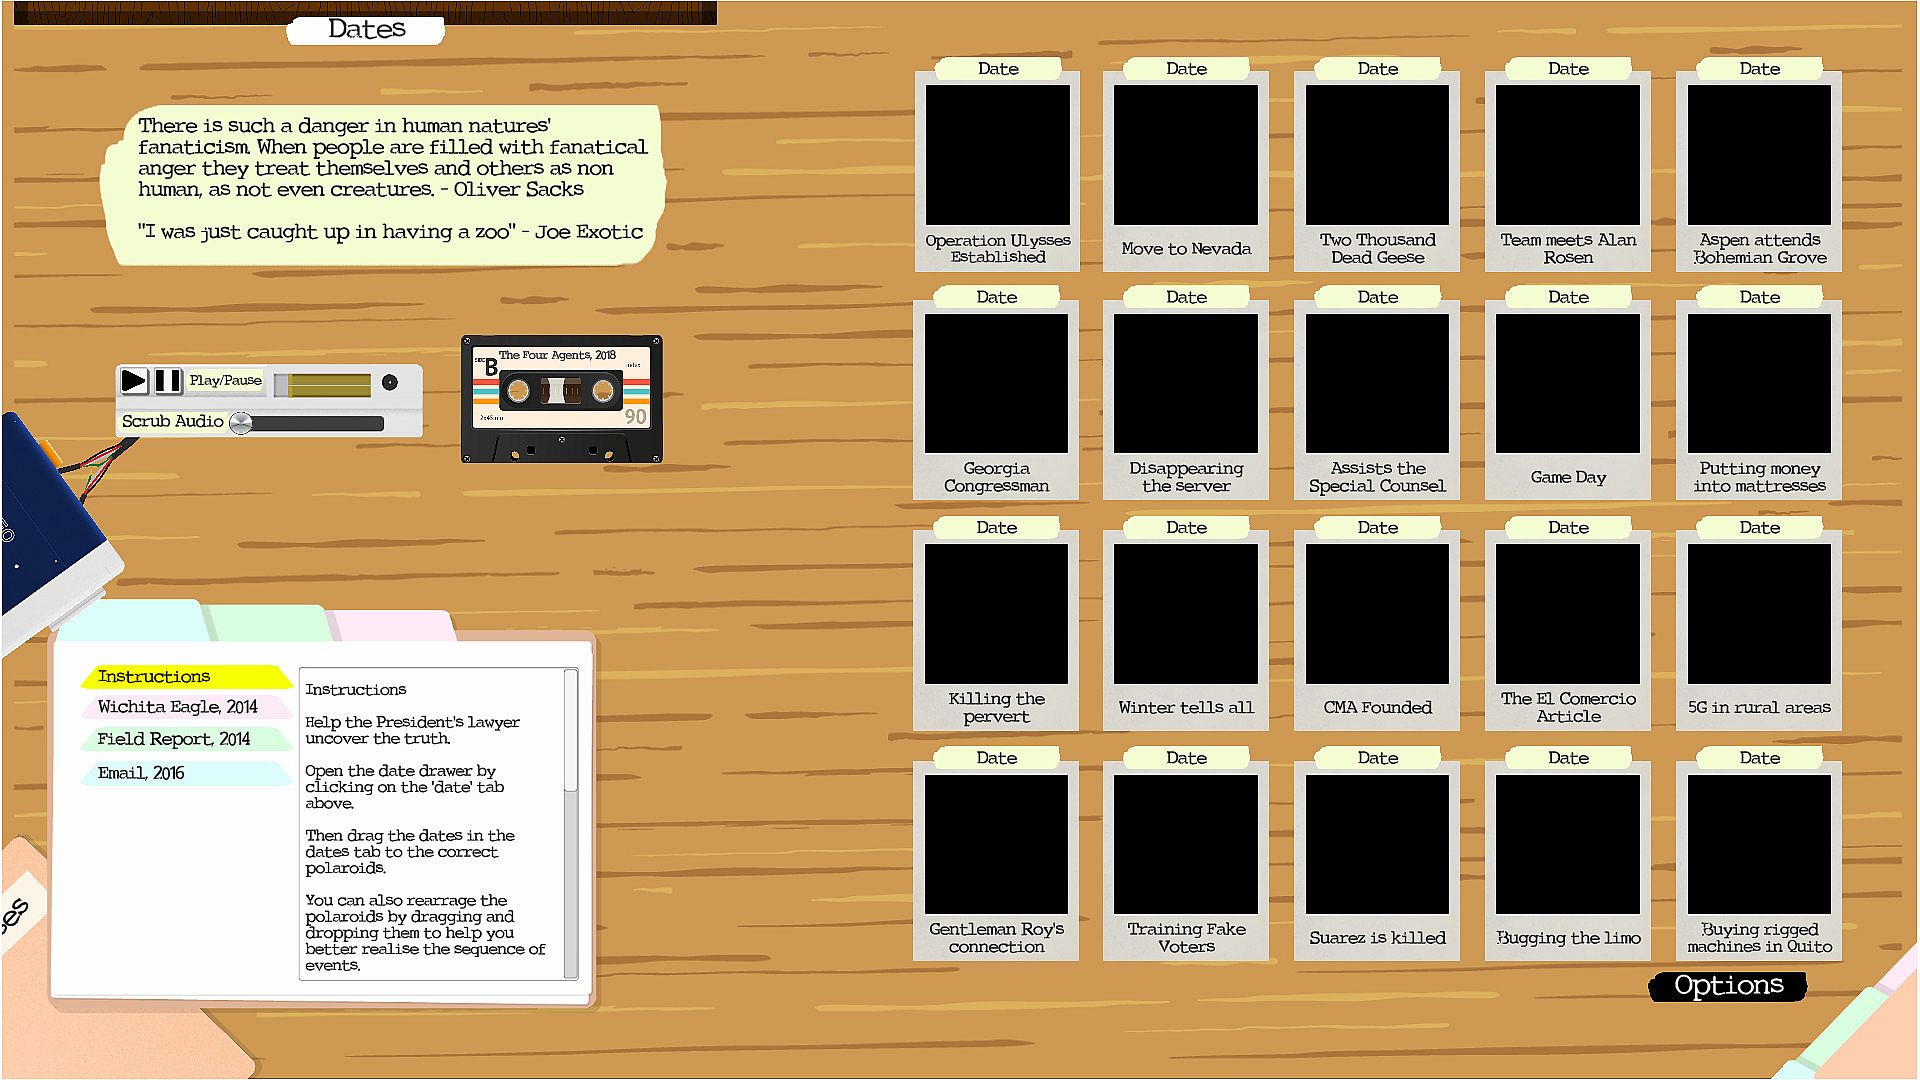Select the Instructions document tab
Screen dimensions: 1920x1080
tap(155, 677)
